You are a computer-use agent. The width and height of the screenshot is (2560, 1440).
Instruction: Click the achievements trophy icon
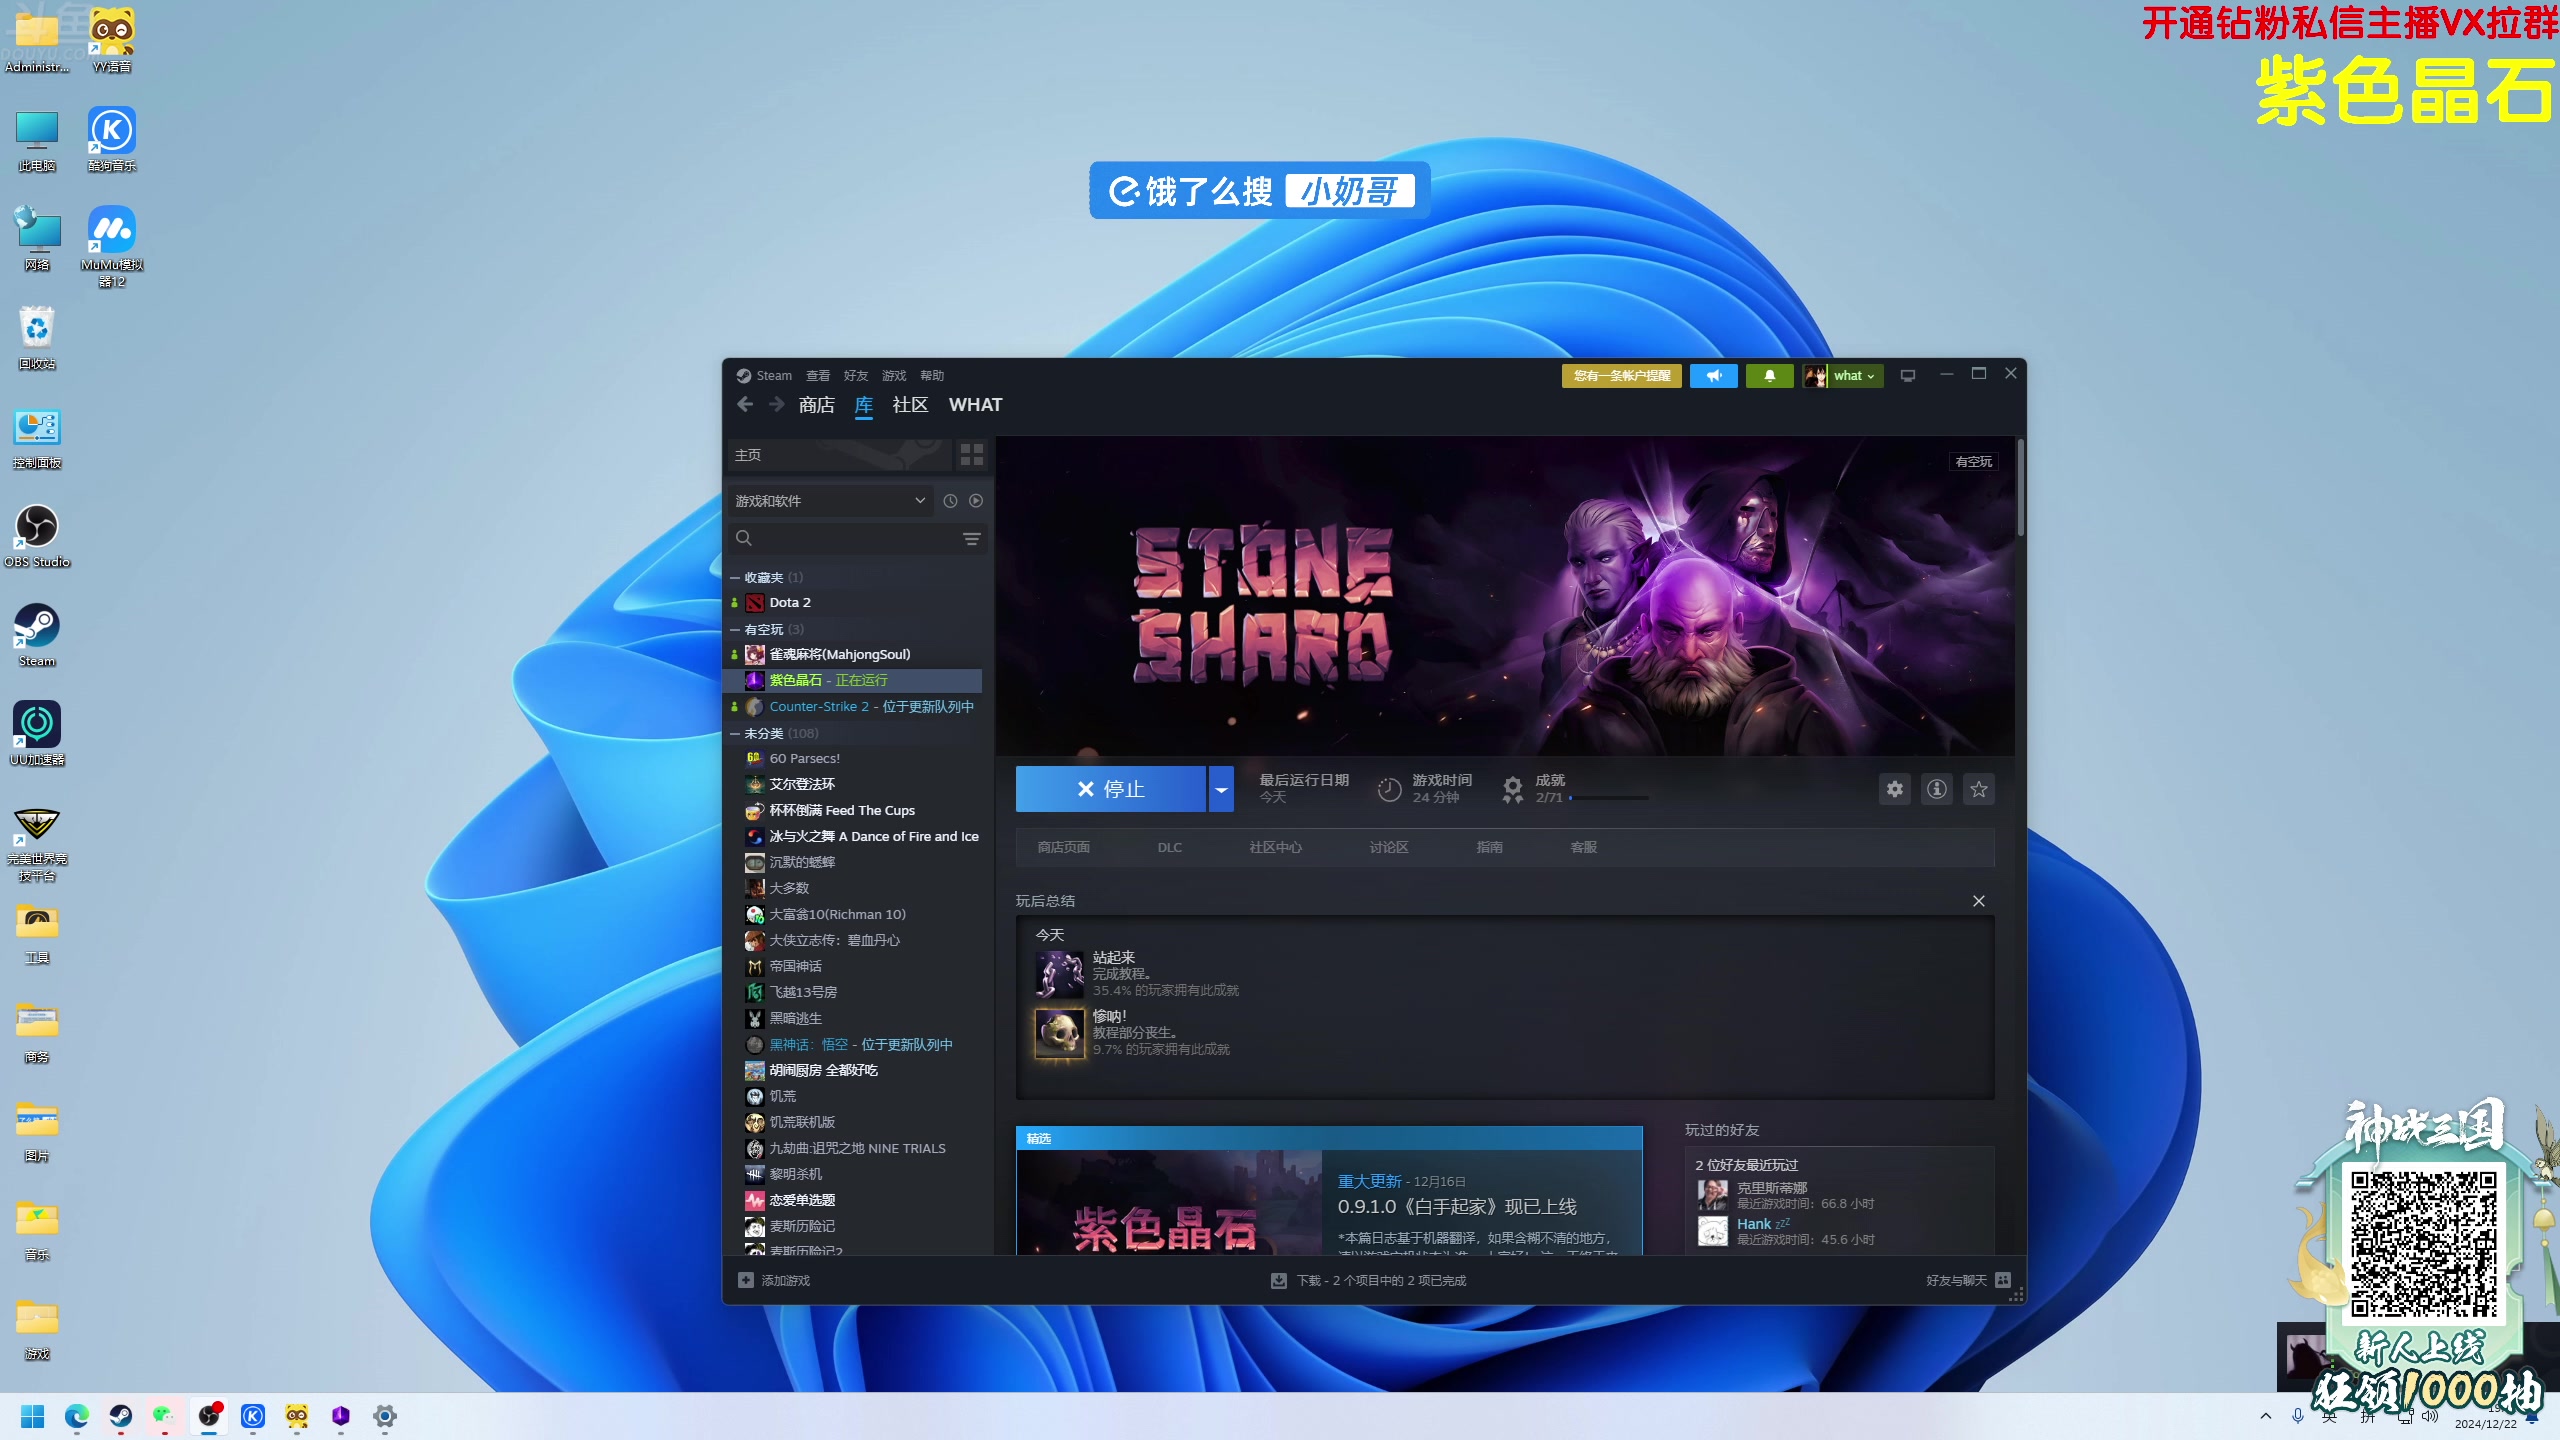[x=1513, y=789]
